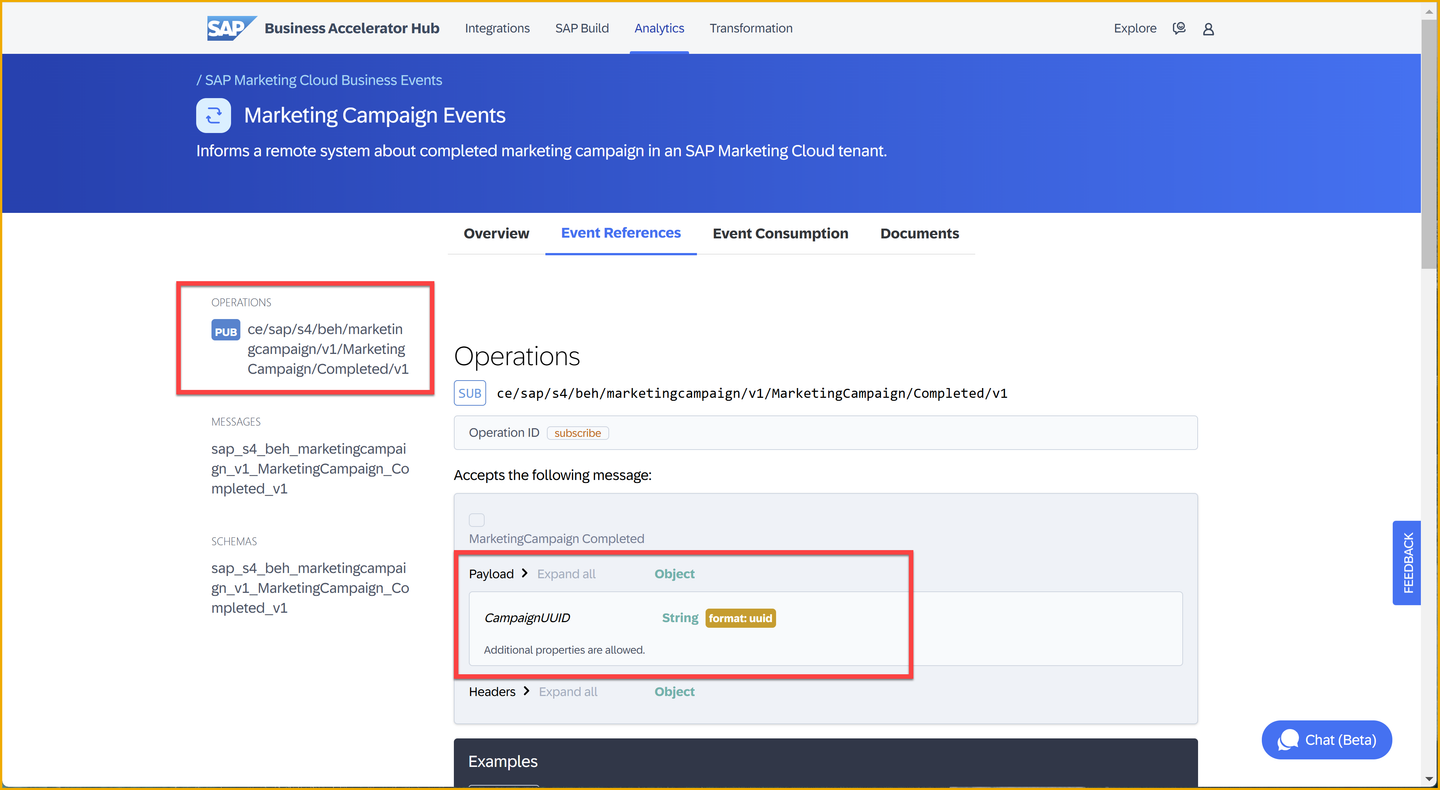This screenshot has height=790, width=1440.
Task: Open the FEEDBACK side tab
Action: click(x=1407, y=562)
